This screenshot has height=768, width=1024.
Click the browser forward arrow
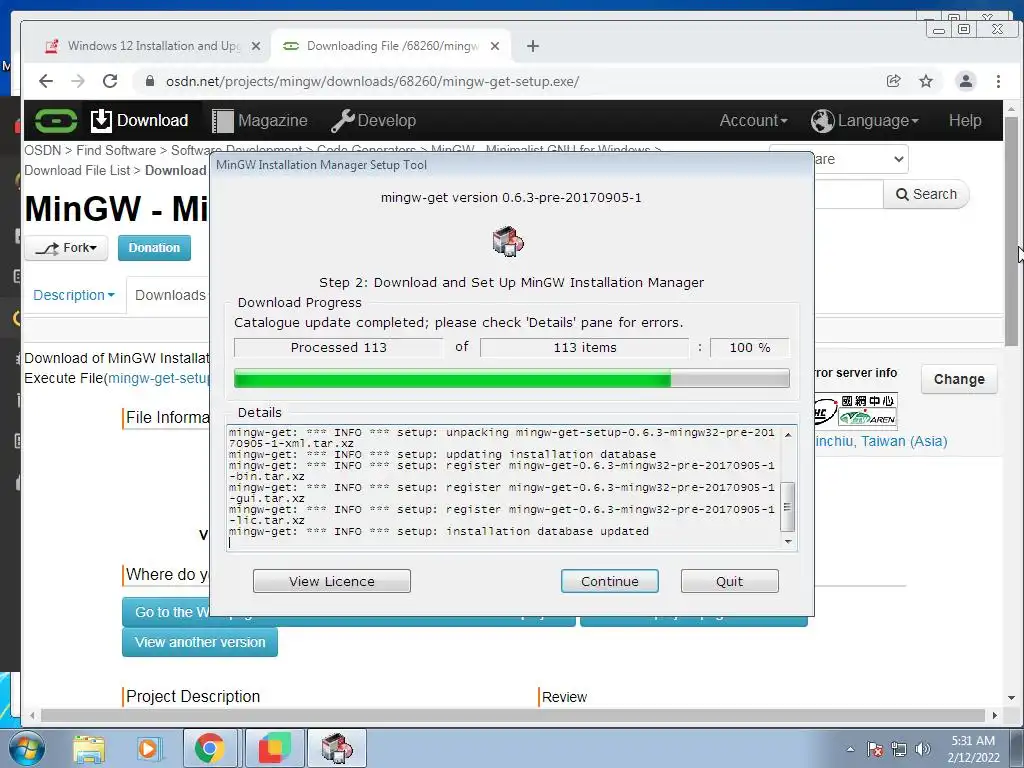(x=78, y=81)
